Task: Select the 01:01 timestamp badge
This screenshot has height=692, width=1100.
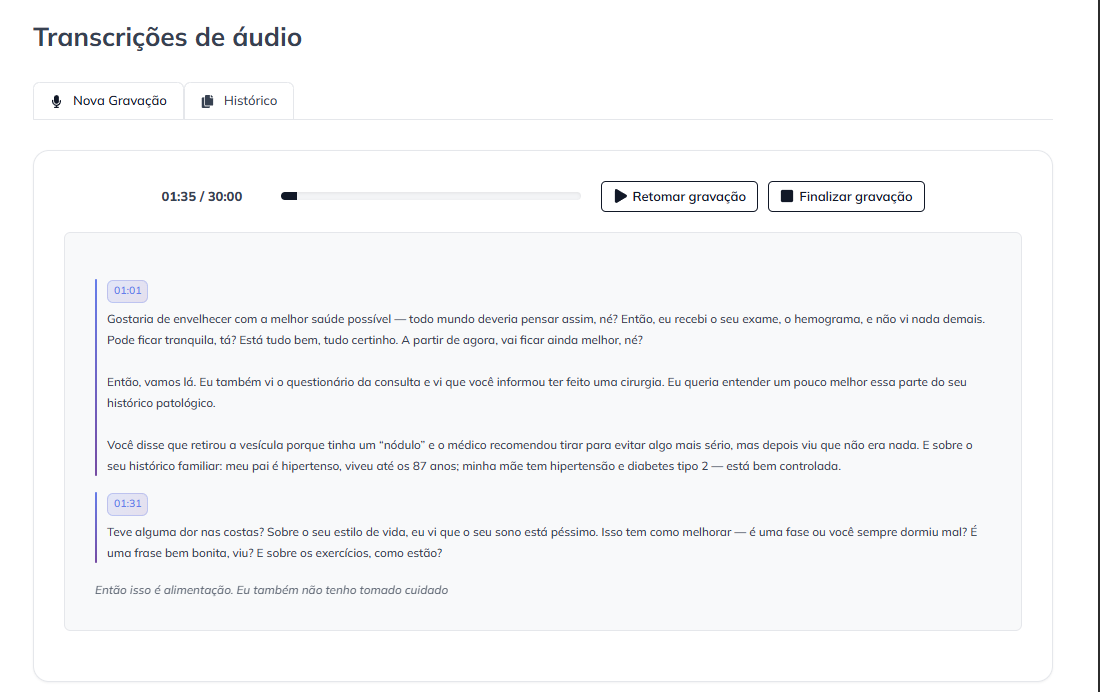Action: tap(128, 291)
